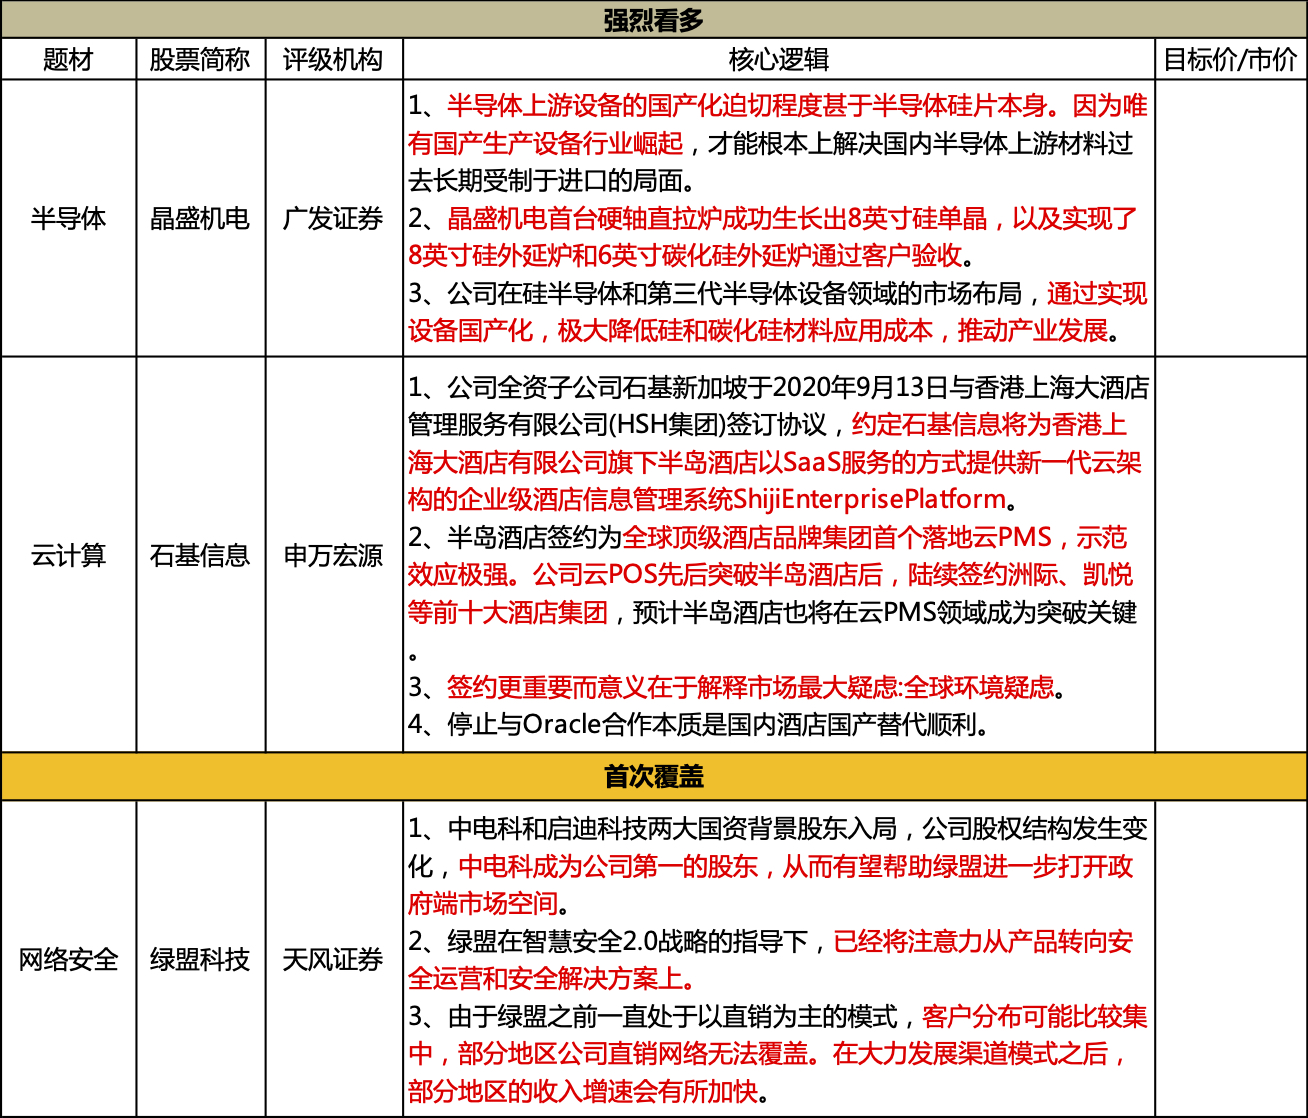Click the line 3、签约更重要而意义在于解释市场最大疑虑
Image resolution: width=1308 pixels, height=1118 pixels.
click(738, 687)
